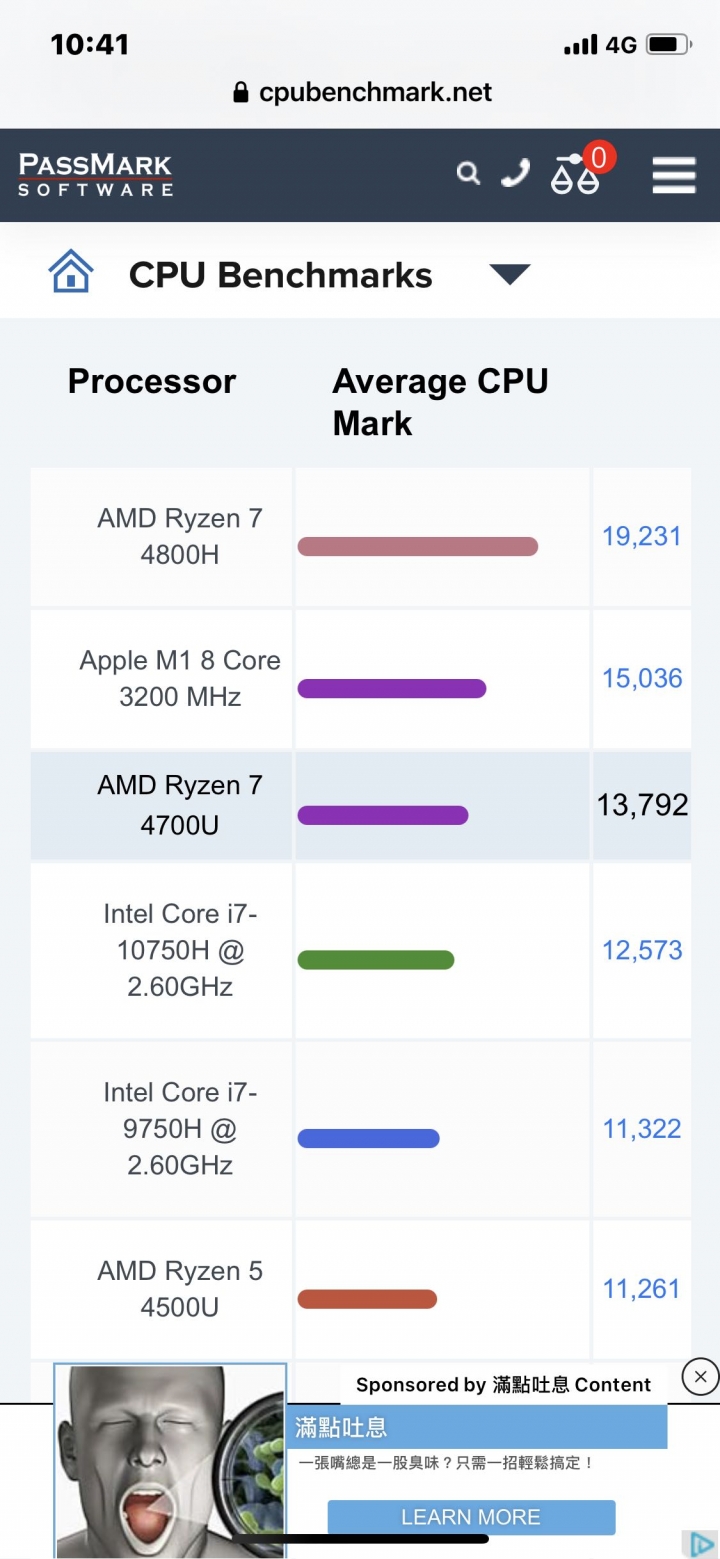Open the hamburger menu
720x1559 pixels.
tap(674, 175)
